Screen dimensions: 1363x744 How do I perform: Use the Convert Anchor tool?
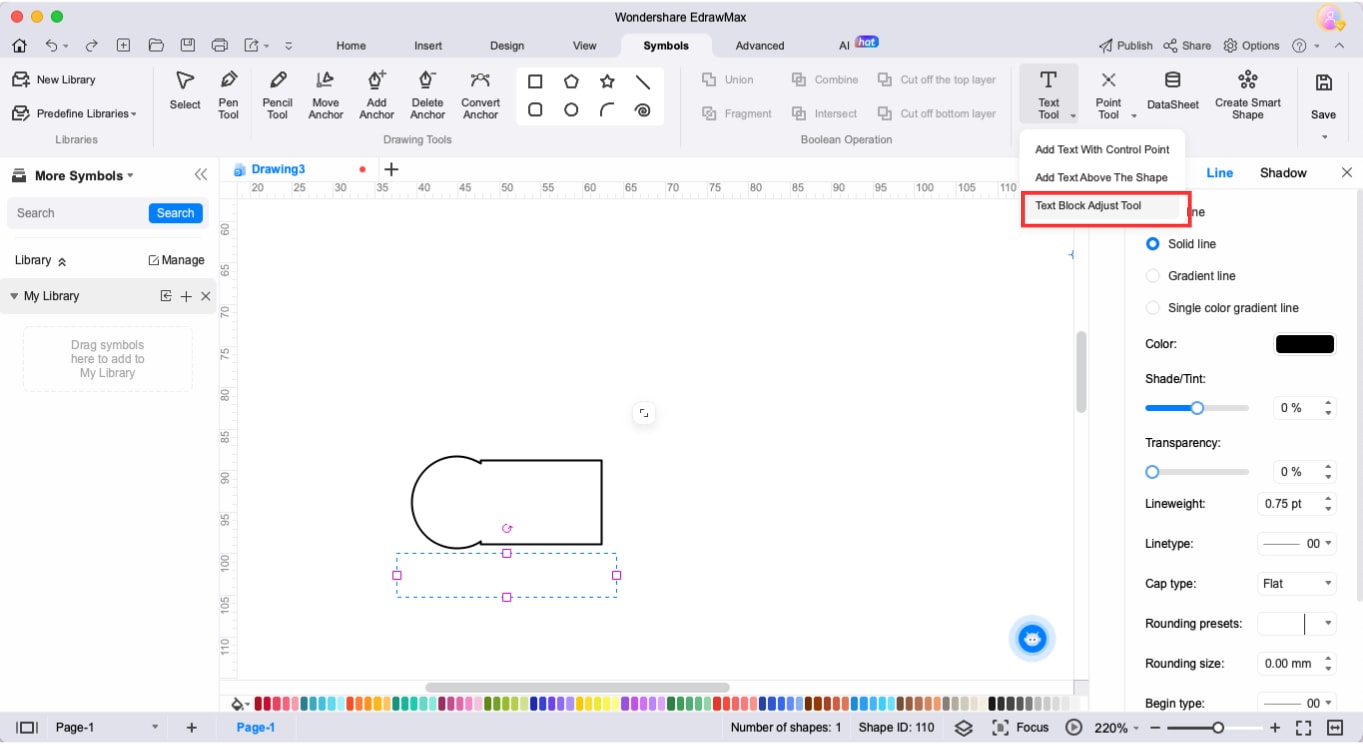point(480,94)
